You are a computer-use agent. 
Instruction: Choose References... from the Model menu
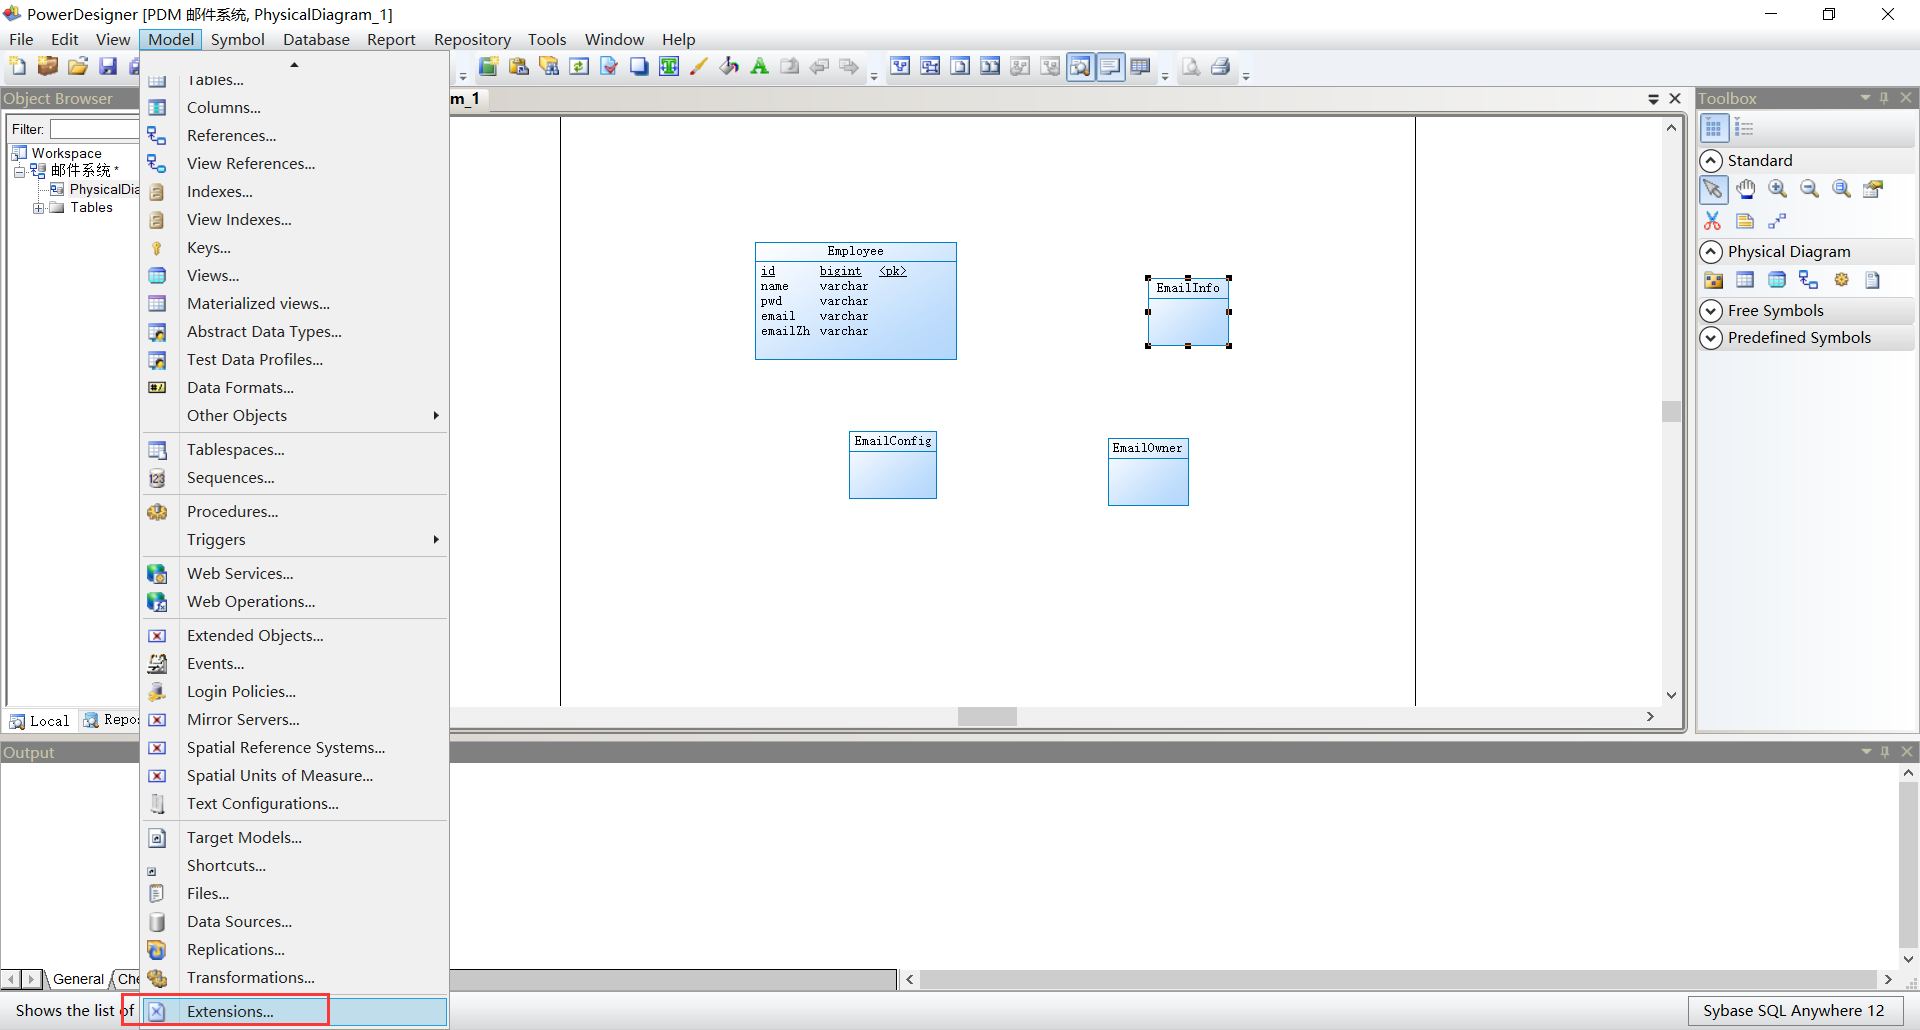(294, 136)
